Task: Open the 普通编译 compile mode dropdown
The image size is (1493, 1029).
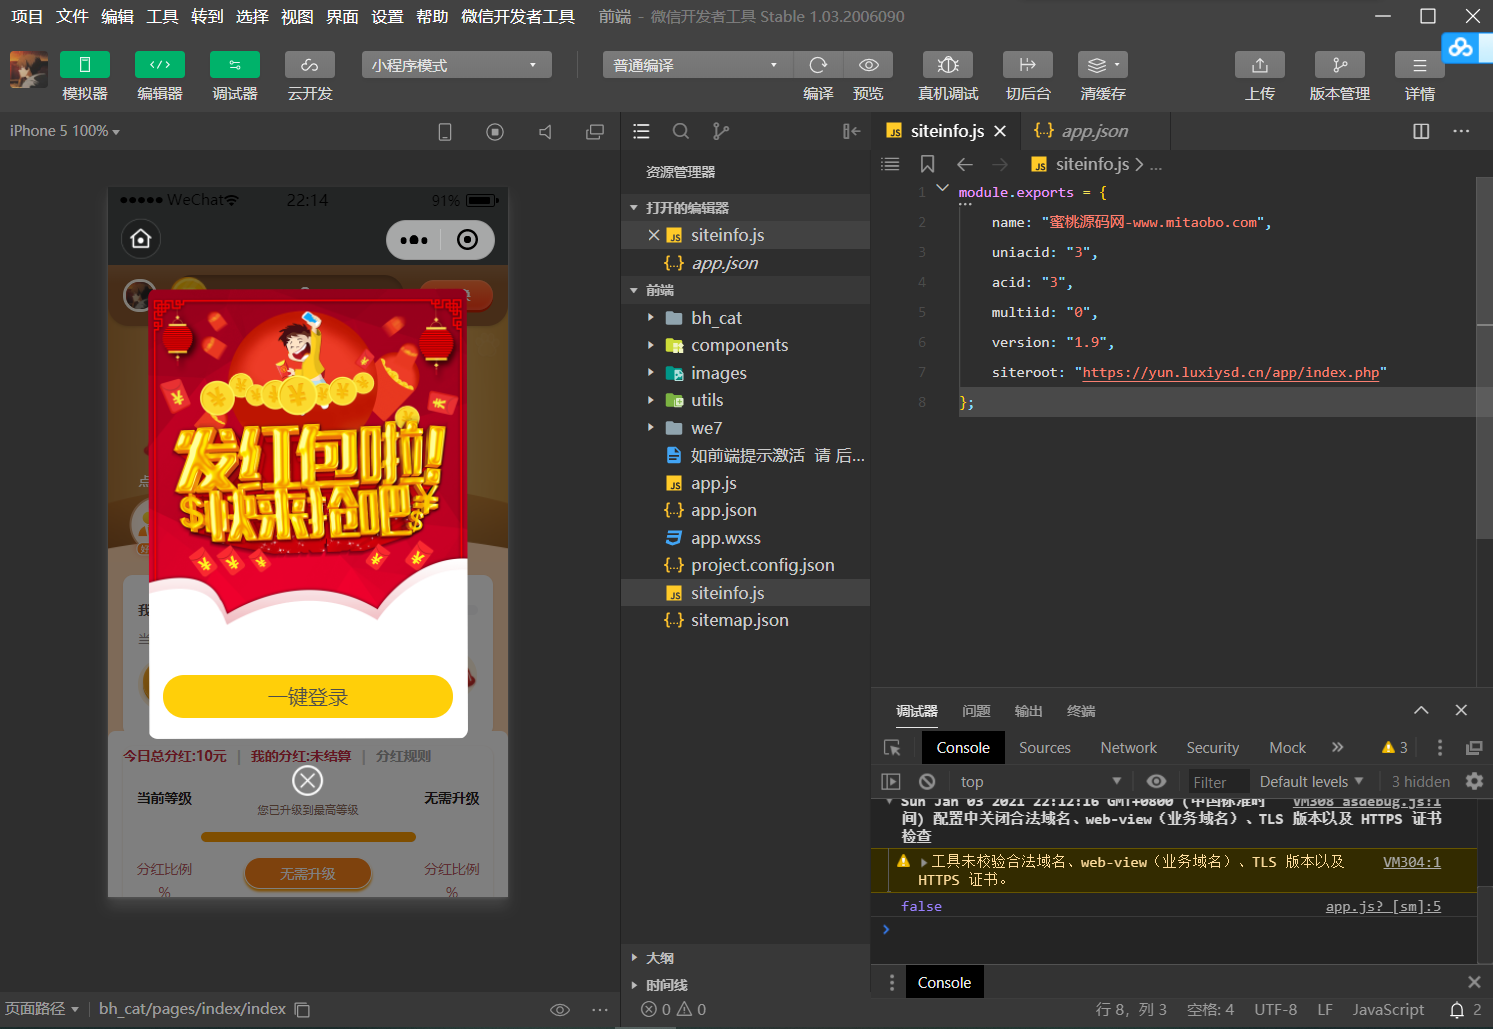Action: 697,65
